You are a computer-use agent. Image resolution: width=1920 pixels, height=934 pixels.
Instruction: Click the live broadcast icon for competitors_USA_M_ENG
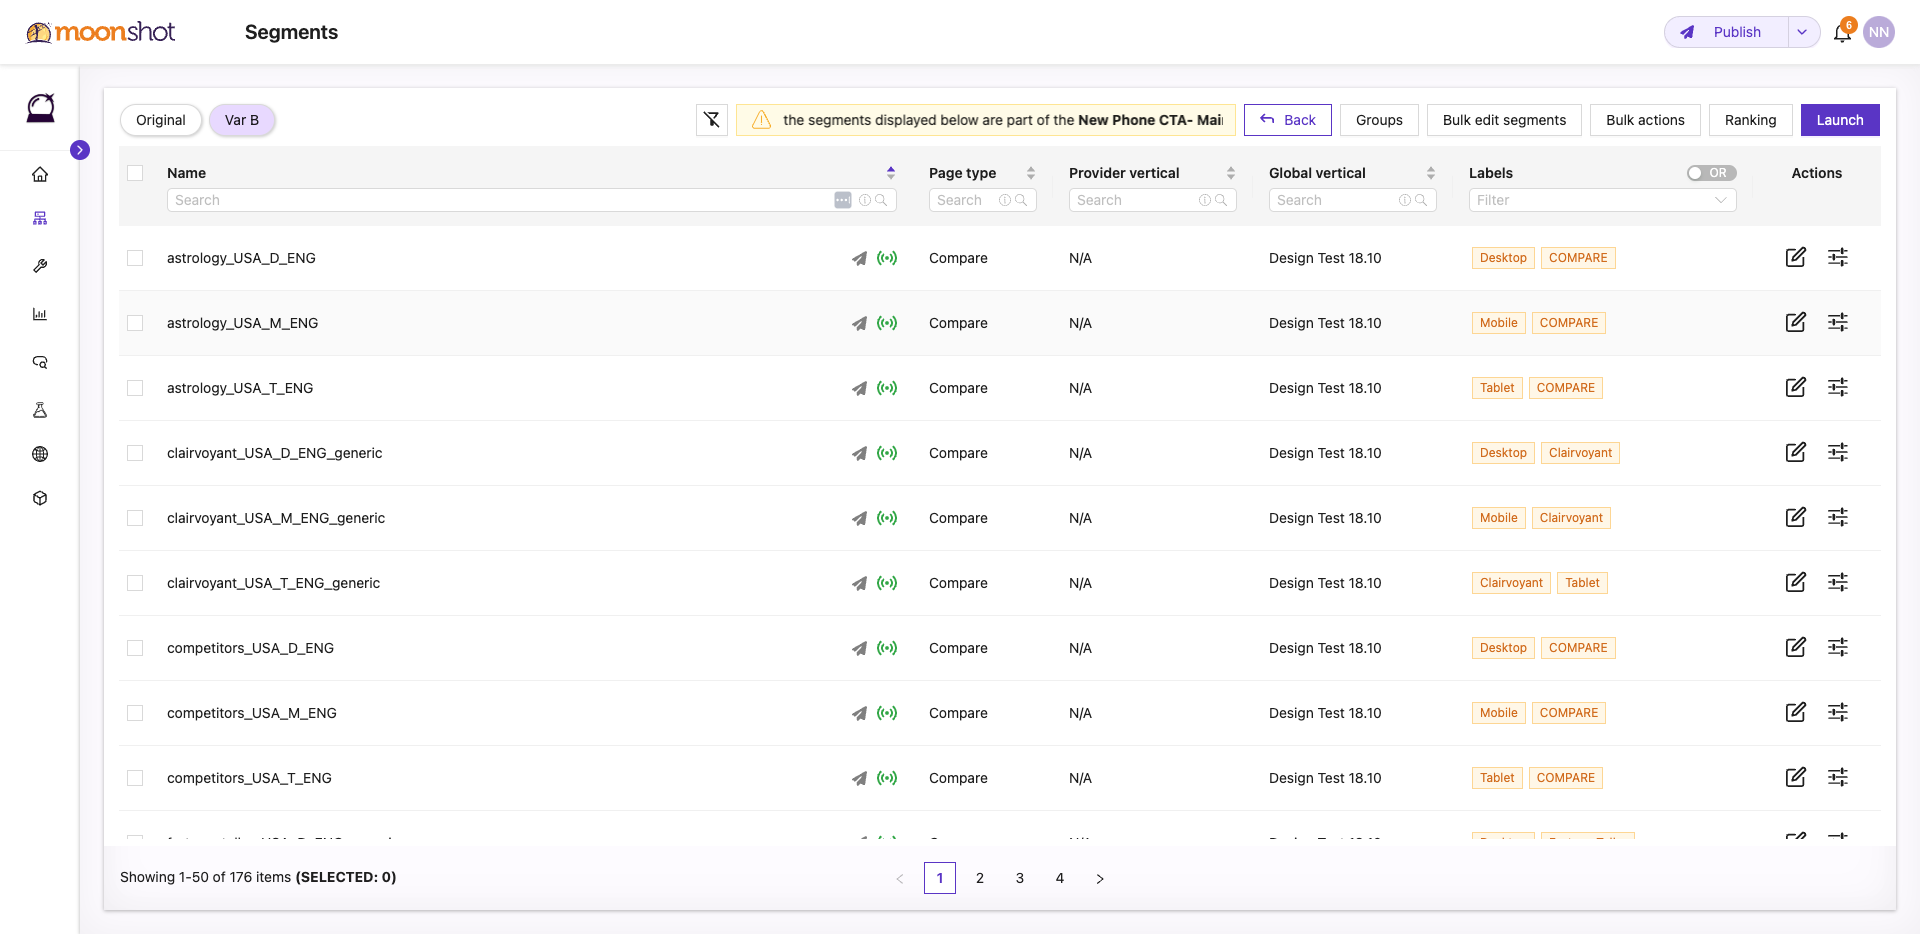[x=887, y=713]
